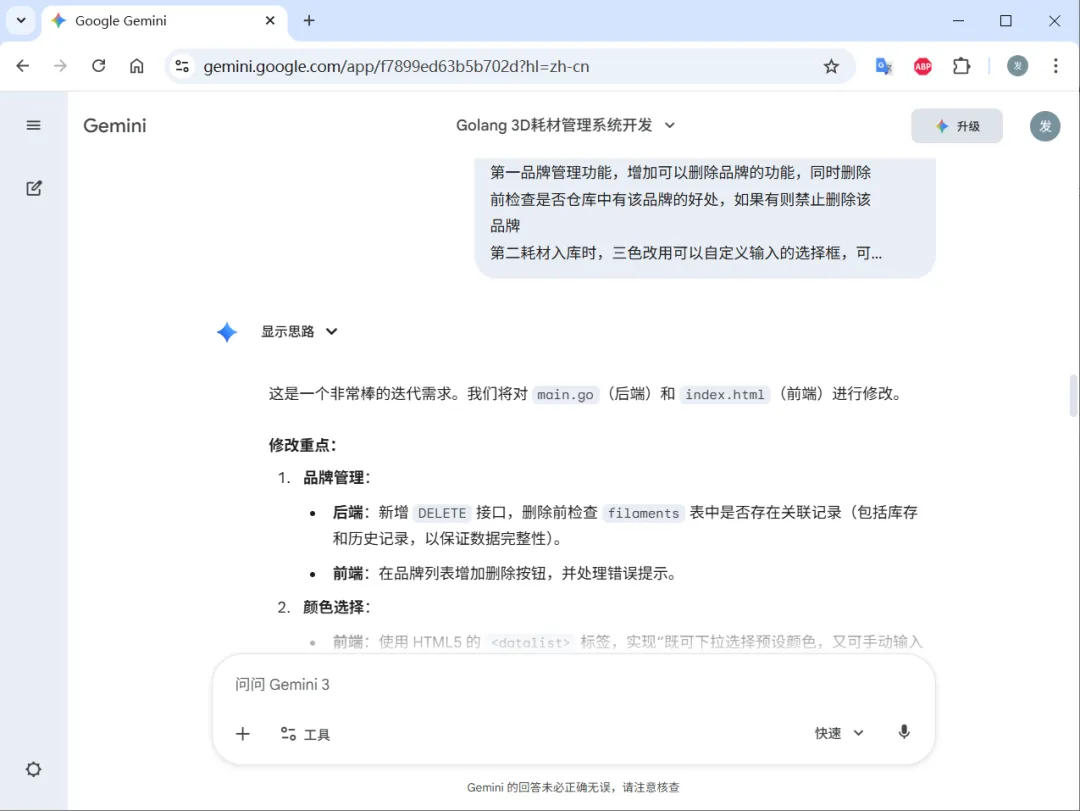The height and width of the screenshot is (811, 1080).
Task: Bookmark this page with star icon
Action: pos(831,66)
